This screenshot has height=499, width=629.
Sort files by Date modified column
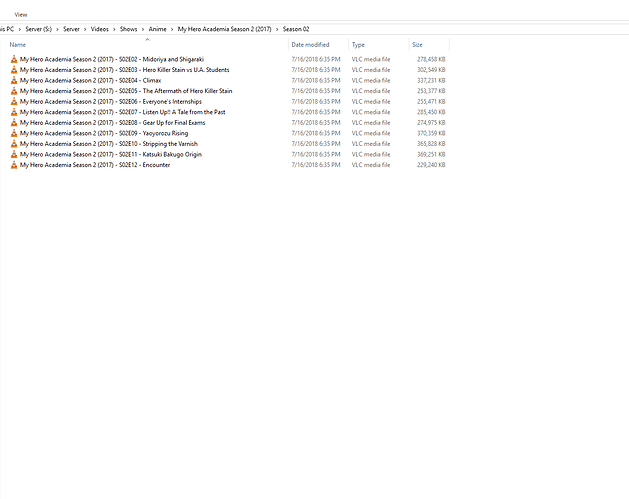pos(310,45)
